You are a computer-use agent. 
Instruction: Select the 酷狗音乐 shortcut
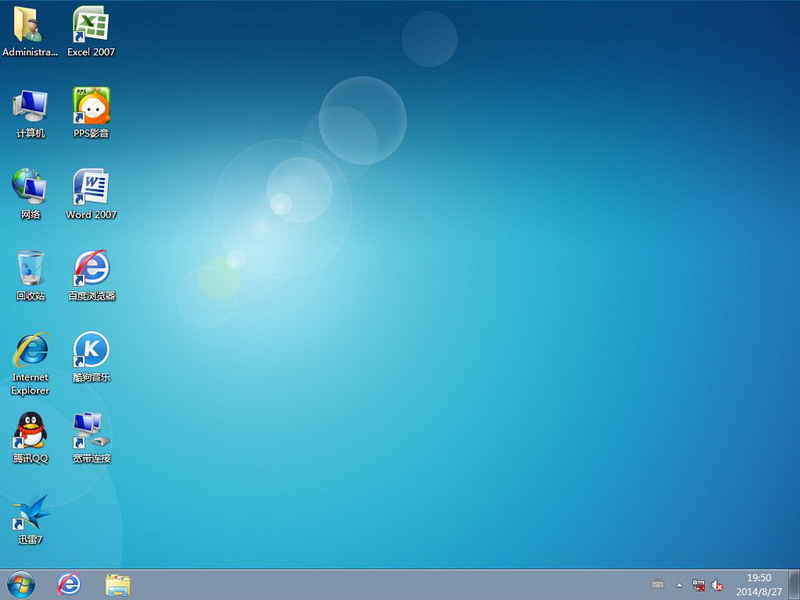point(91,357)
